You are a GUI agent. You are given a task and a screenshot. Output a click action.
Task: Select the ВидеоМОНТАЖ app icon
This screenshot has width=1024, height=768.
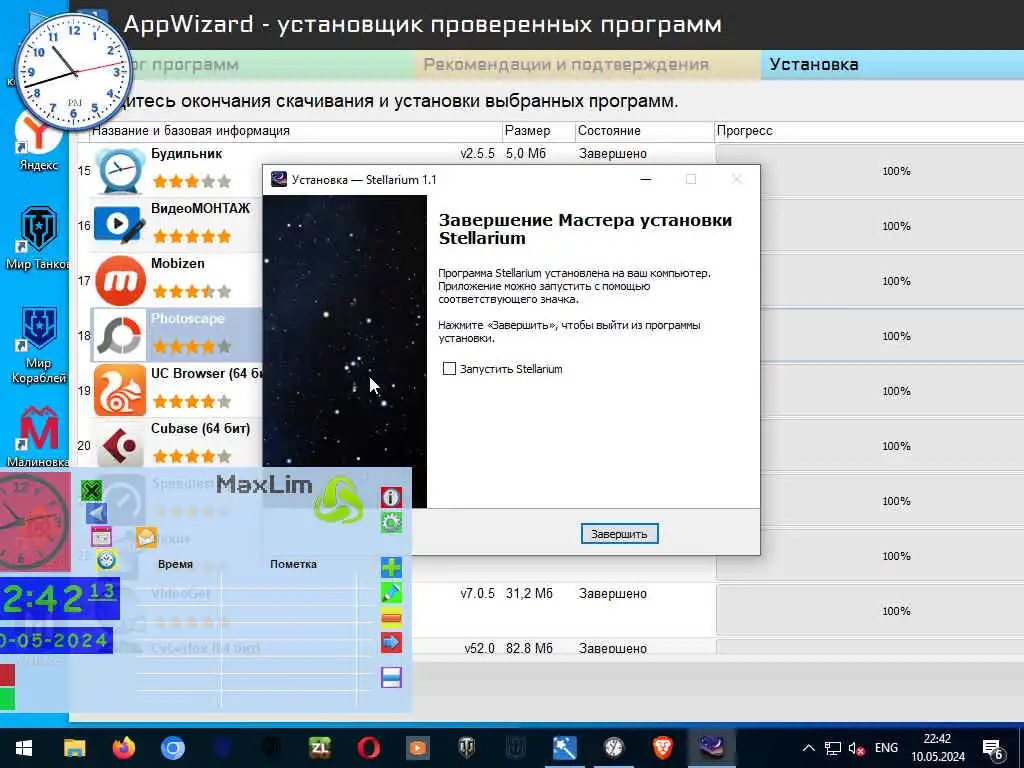[119, 225]
